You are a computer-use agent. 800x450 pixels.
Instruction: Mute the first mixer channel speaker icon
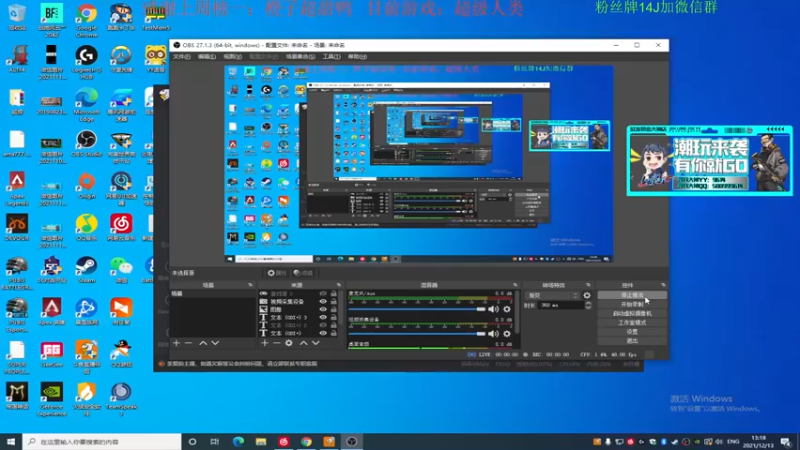[x=493, y=309]
